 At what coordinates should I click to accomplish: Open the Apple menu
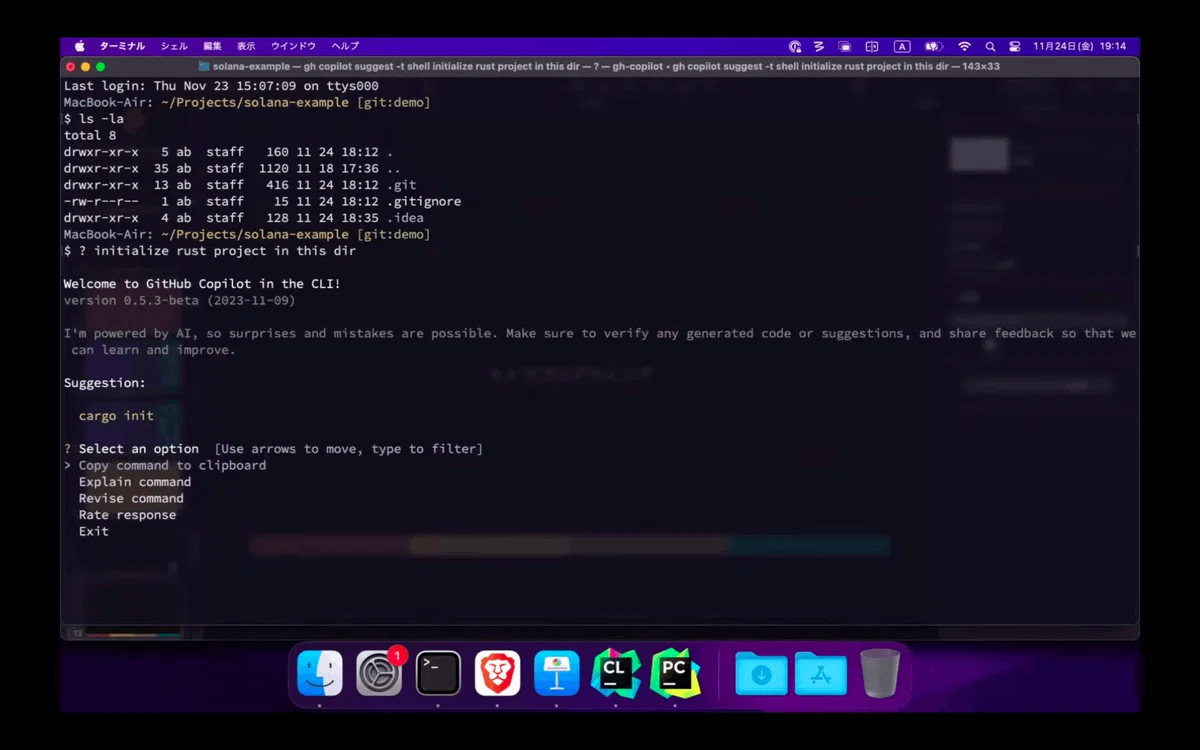click(79, 46)
